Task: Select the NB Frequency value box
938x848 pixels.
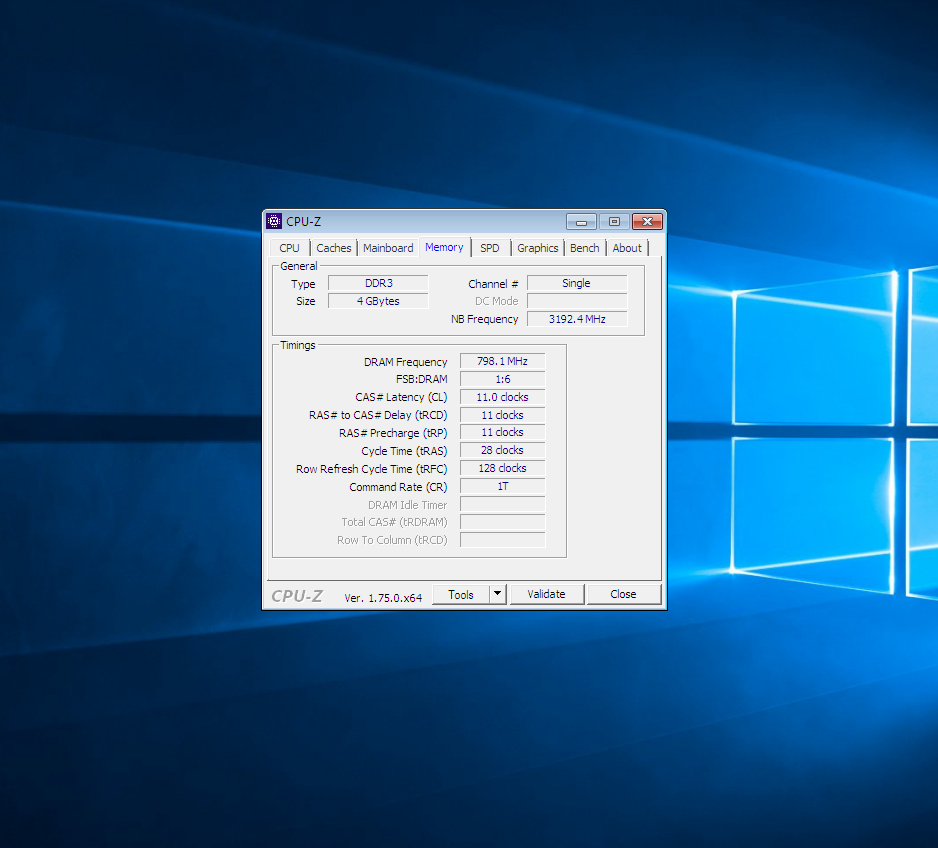Action: (x=577, y=319)
